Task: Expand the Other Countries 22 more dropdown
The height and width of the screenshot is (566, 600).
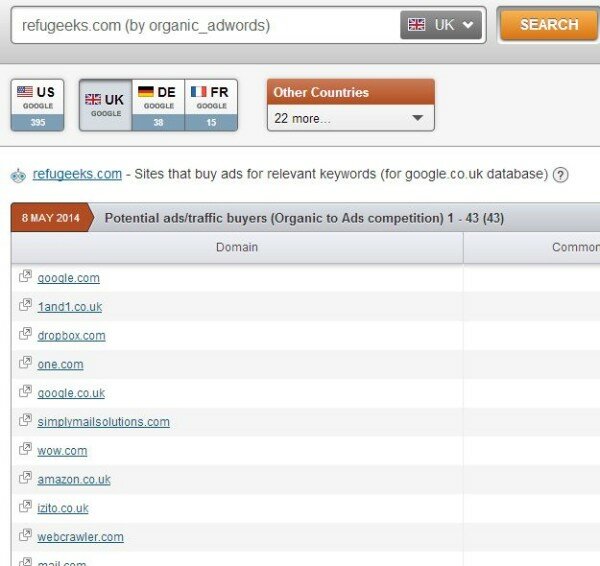Action: pyautogui.click(x=351, y=118)
